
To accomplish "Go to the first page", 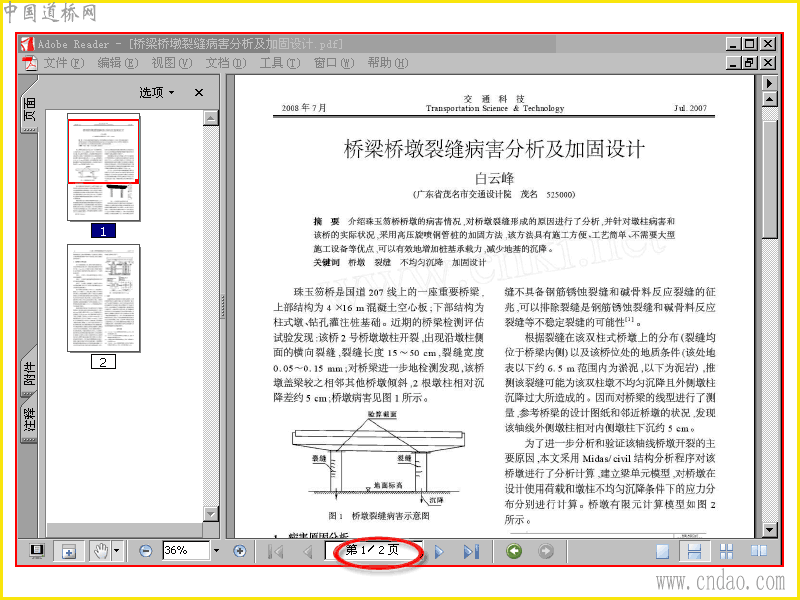I will point(276,552).
